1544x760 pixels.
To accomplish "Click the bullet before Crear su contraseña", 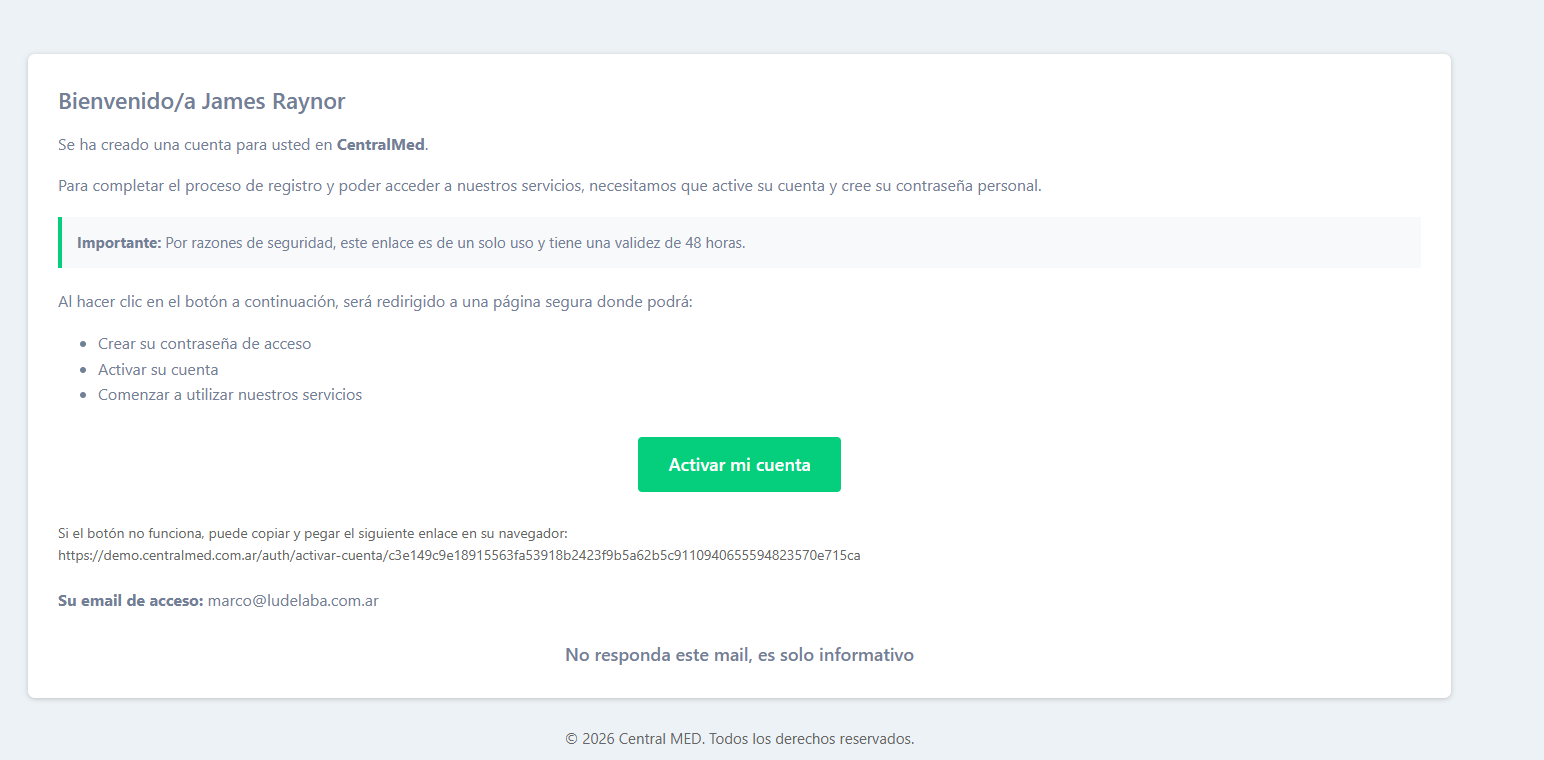I will tap(83, 344).
